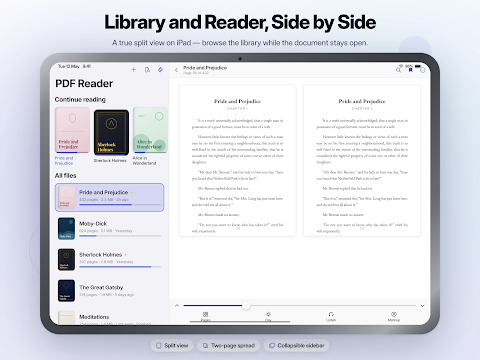Open the Listen headphones tab
Viewport: 480px width, 360px height.
(331, 317)
